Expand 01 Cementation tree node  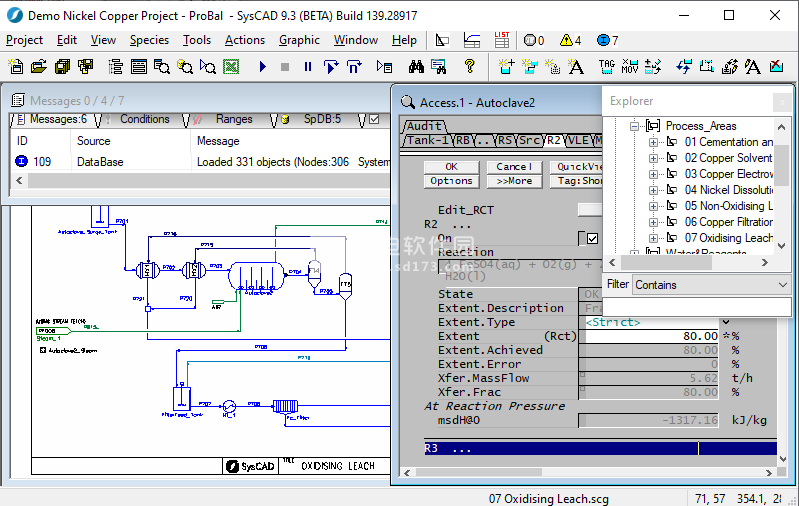[x=653, y=142]
